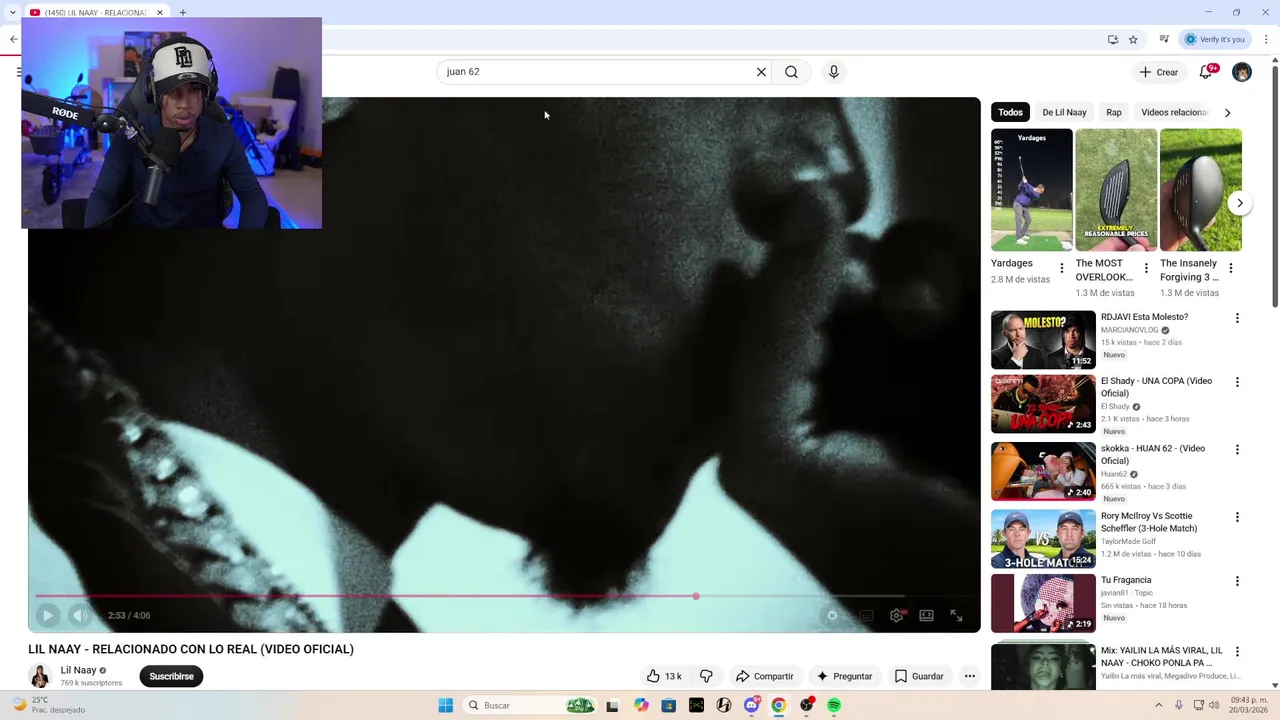Go back with browser back arrow
The image size is (1280, 720).
(x=13, y=39)
